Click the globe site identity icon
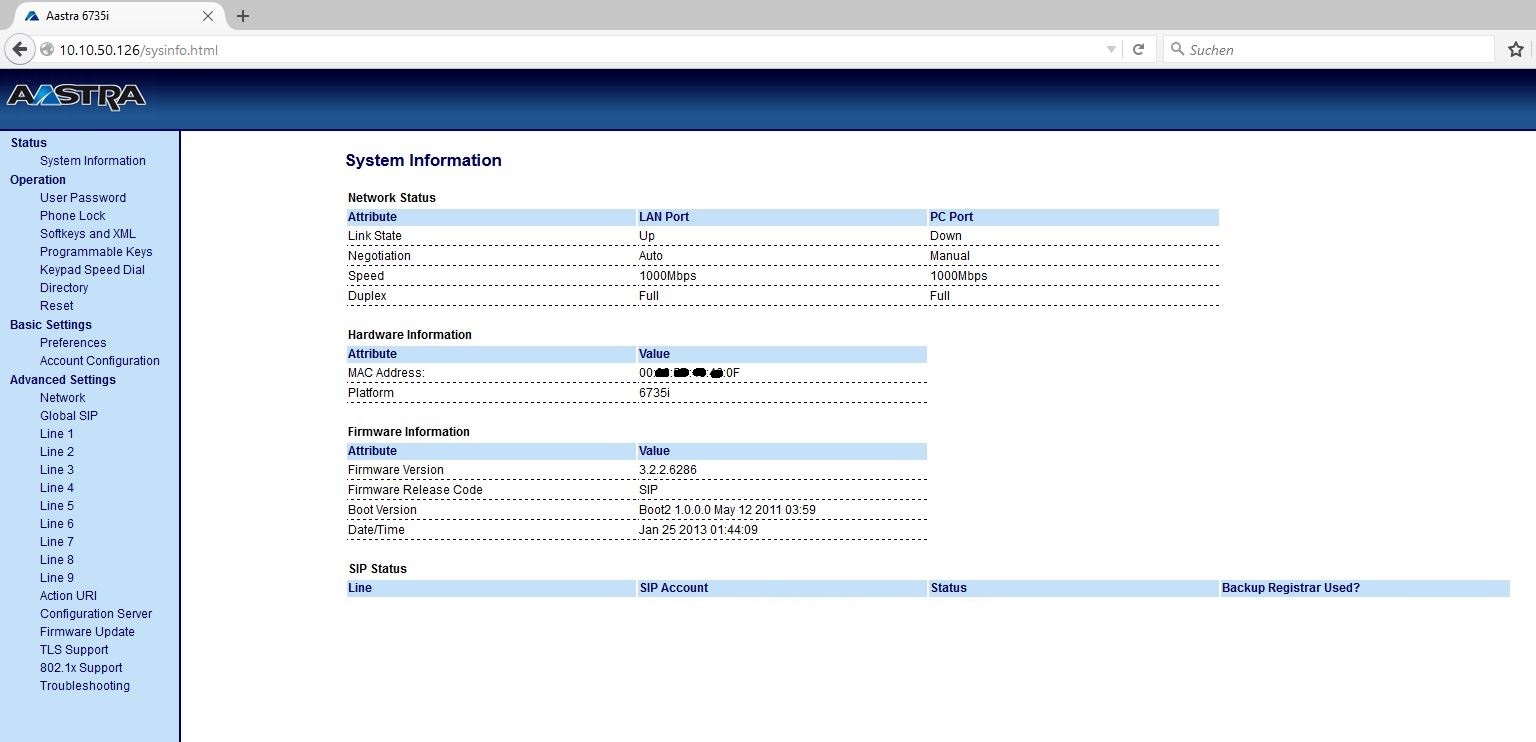Screen dimensions: 1536x742 [x=46, y=50]
